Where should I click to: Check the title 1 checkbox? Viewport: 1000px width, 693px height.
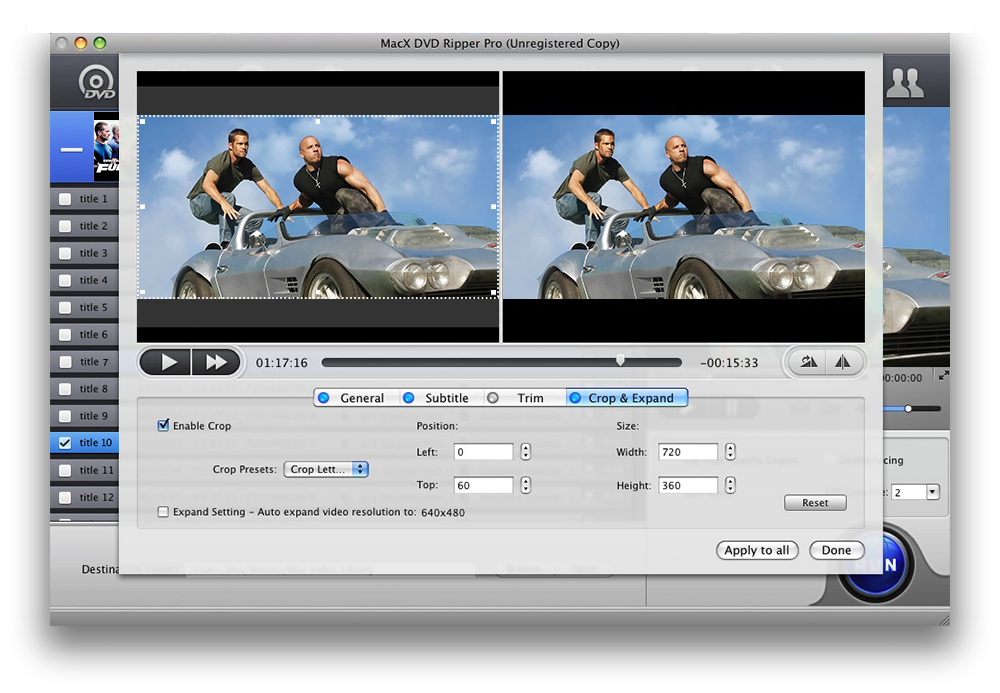point(65,199)
